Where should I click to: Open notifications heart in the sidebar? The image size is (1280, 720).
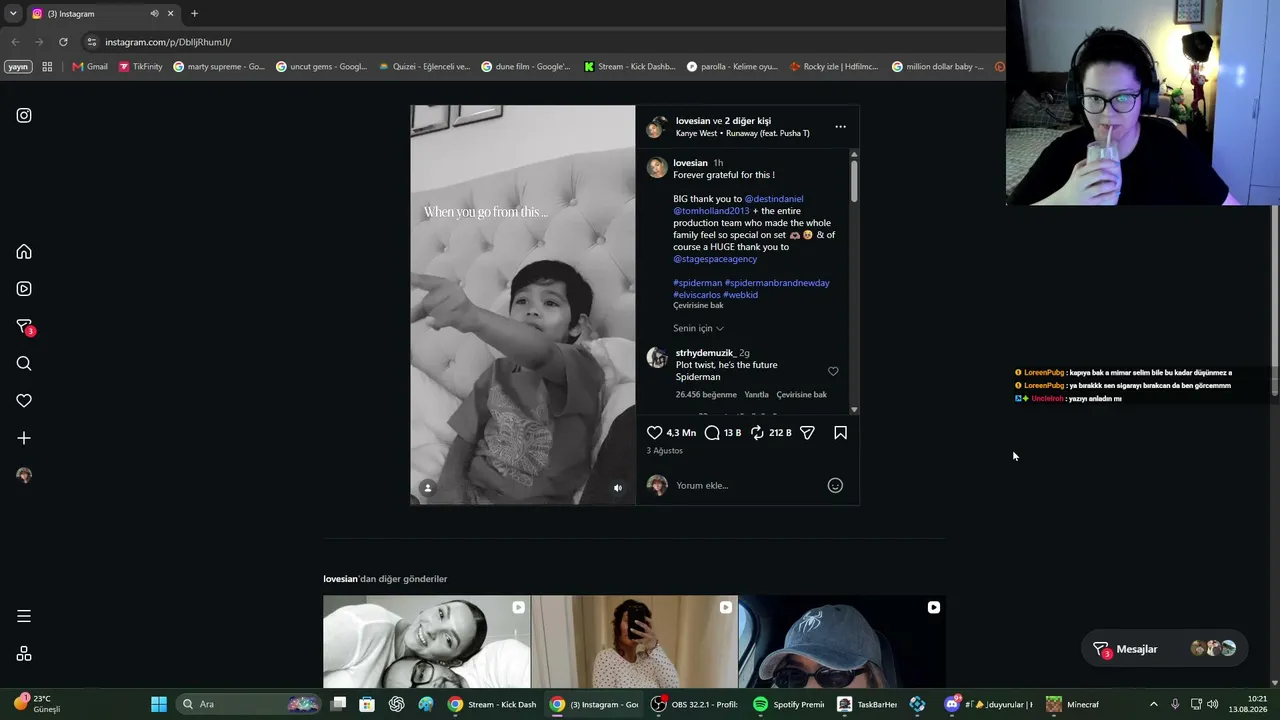24,401
